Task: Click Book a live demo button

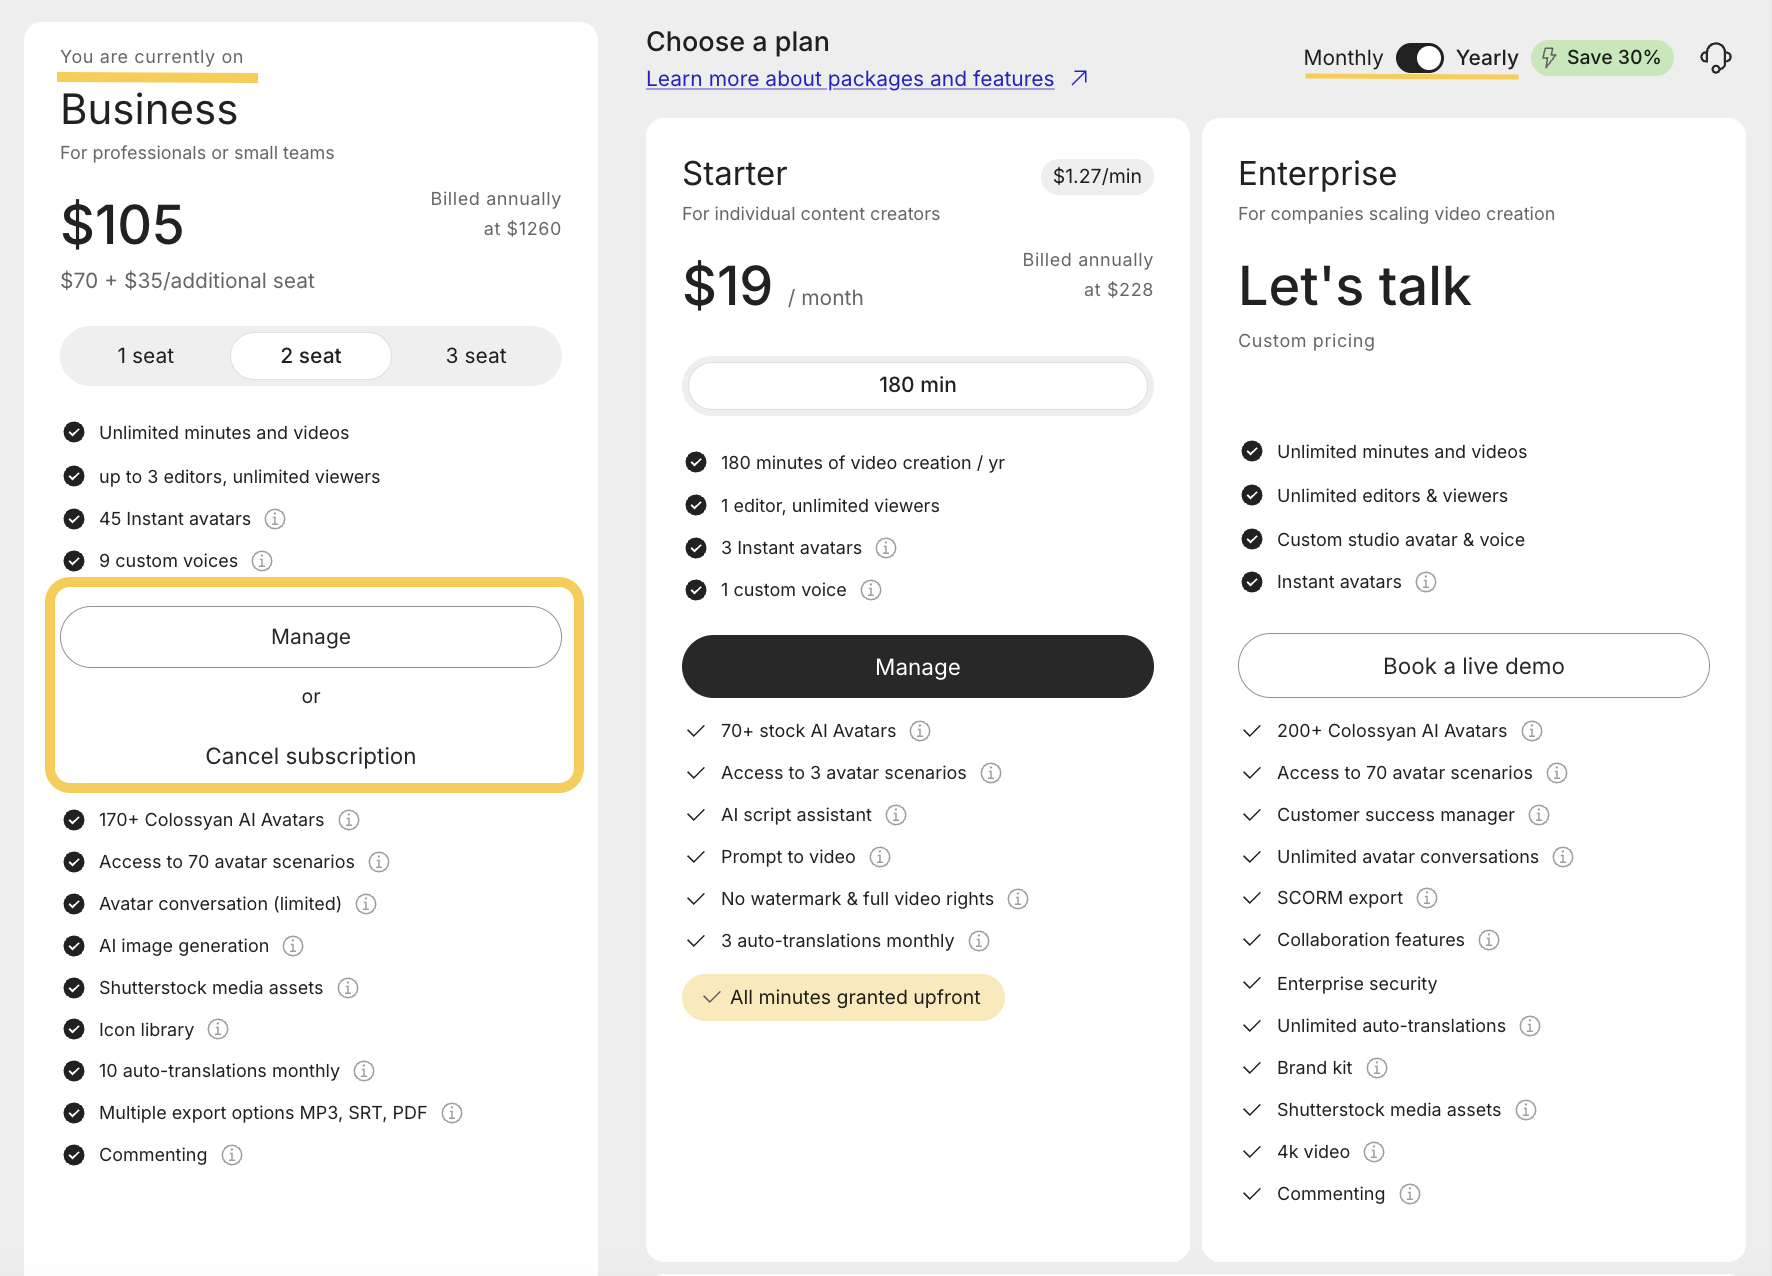Action: (x=1473, y=666)
